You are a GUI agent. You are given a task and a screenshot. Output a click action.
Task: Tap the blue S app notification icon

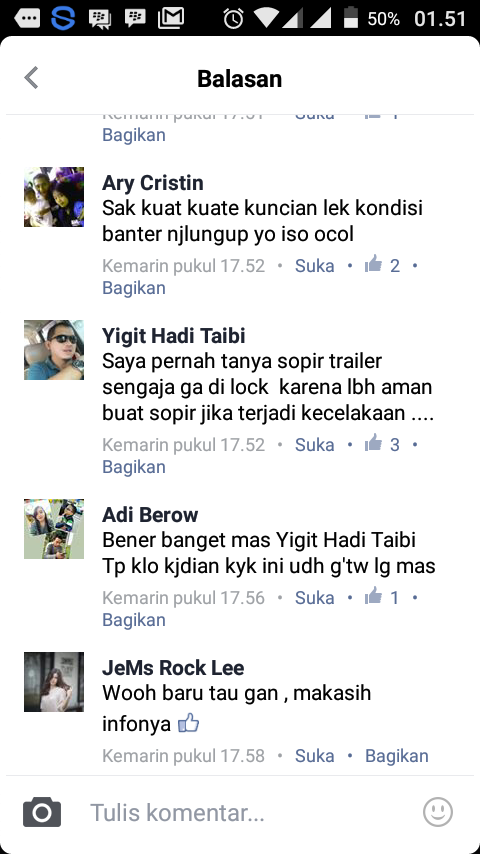click(x=63, y=18)
